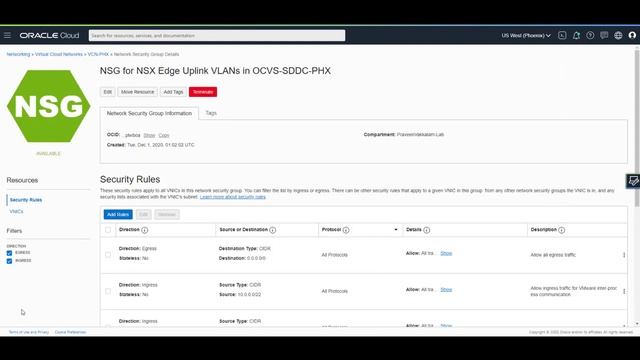The width and height of the screenshot is (640, 360).
Task: Click the green NSG hexagon icon
Action: click(48, 106)
